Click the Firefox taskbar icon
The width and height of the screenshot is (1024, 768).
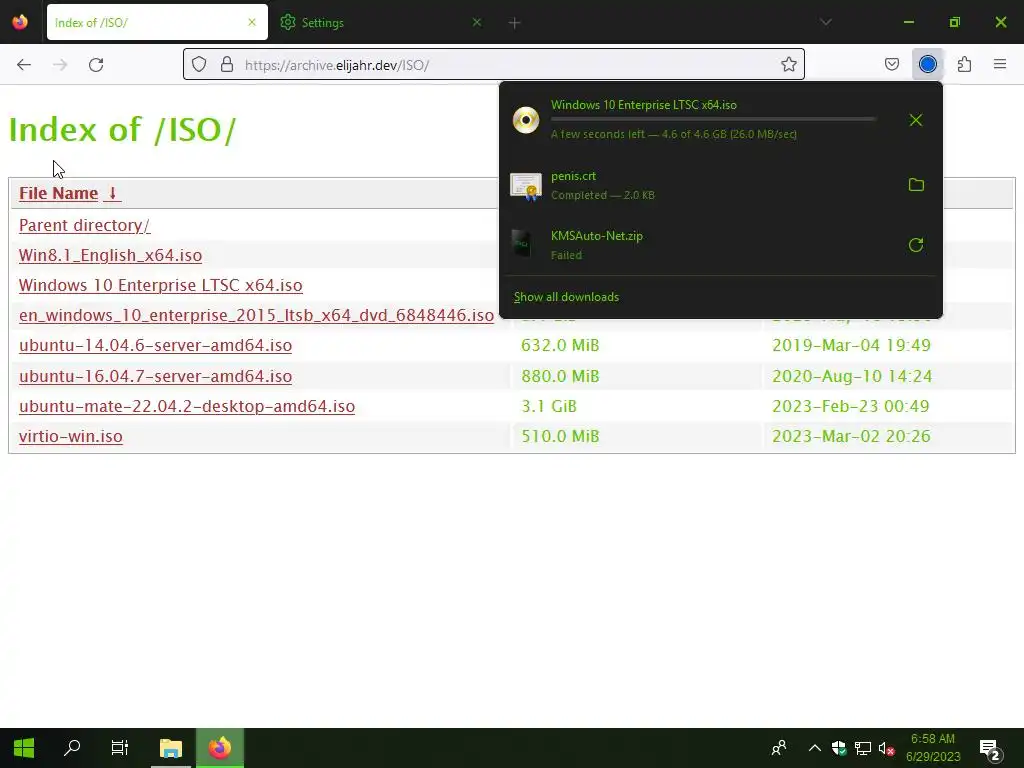pyautogui.click(x=220, y=748)
